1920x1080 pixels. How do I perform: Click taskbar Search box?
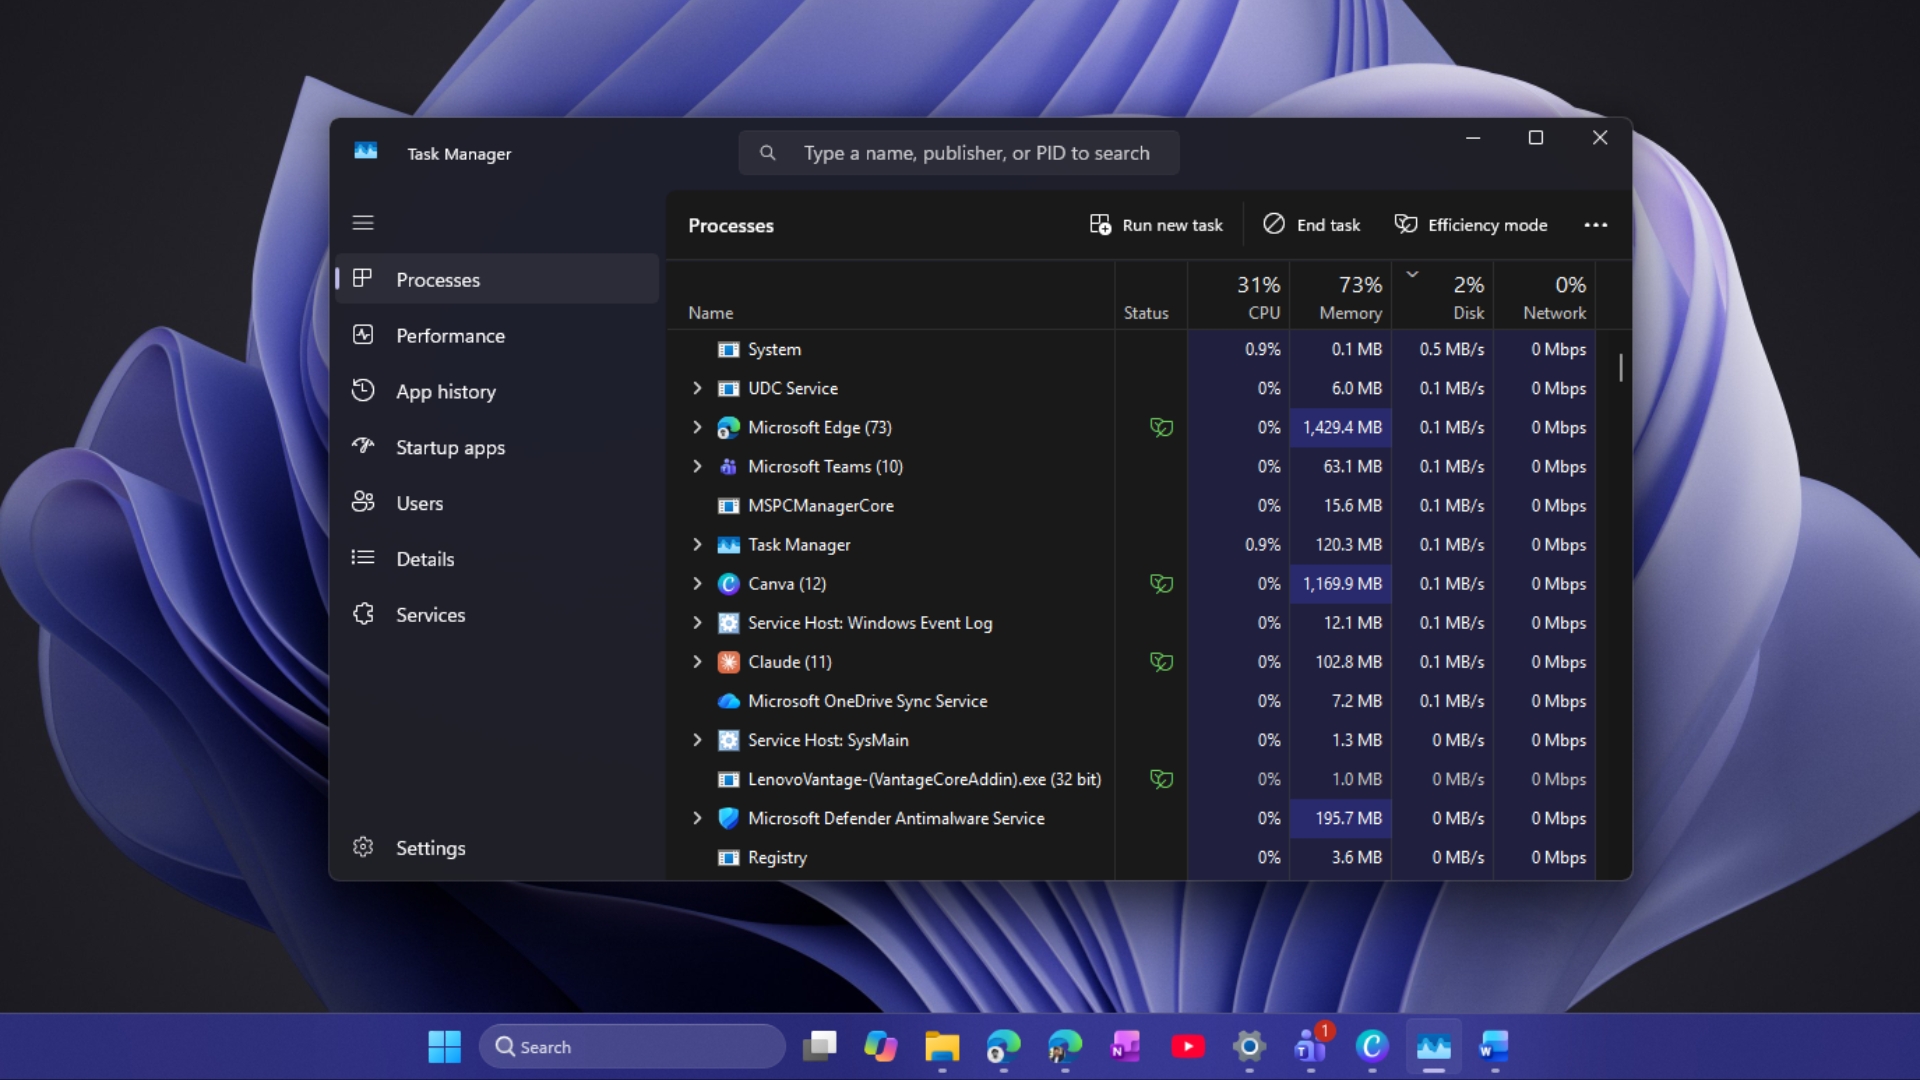(x=632, y=1046)
